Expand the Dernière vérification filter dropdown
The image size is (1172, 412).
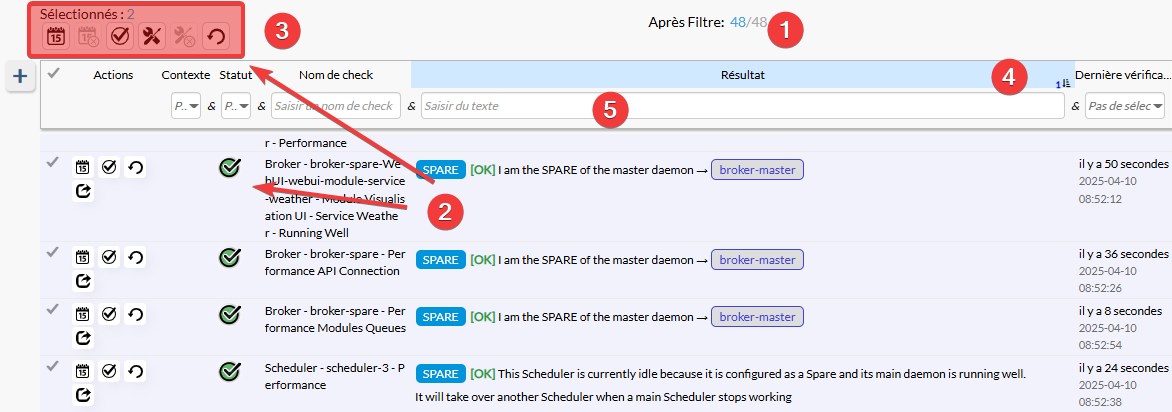point(1126,105)
